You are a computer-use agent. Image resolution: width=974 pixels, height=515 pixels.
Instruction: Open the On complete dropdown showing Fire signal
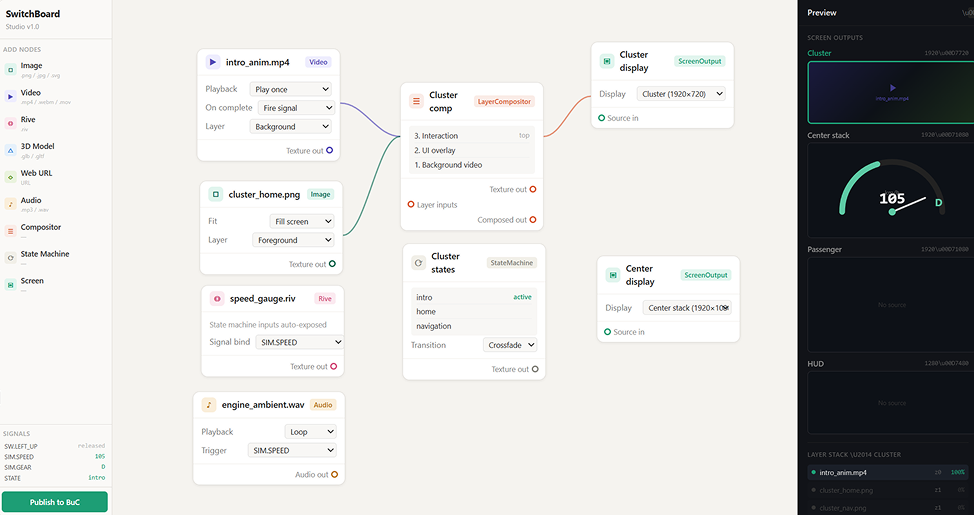(296, 107)
